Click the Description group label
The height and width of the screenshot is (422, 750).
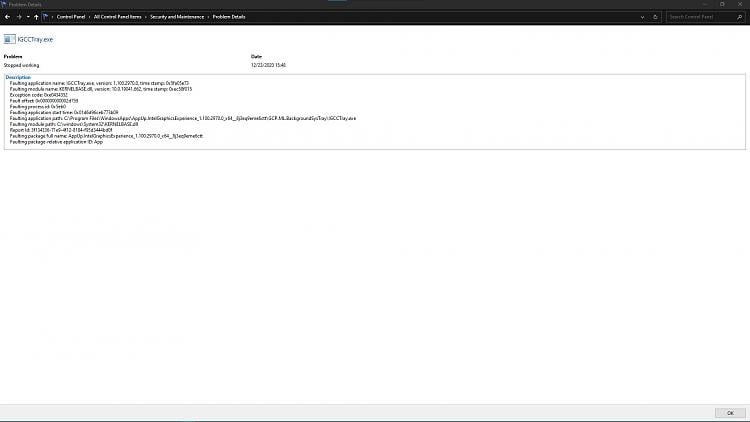click(18, 77)
